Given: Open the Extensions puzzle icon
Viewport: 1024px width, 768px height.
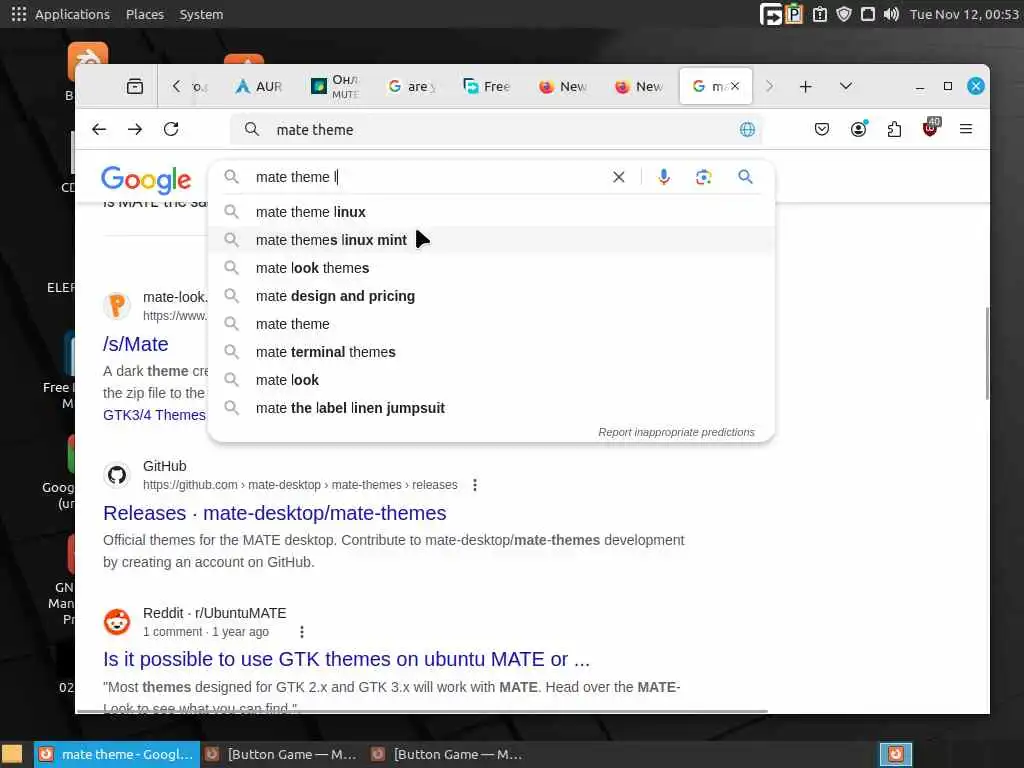Looking at the screenshot, I should click(x=894, y=129).
